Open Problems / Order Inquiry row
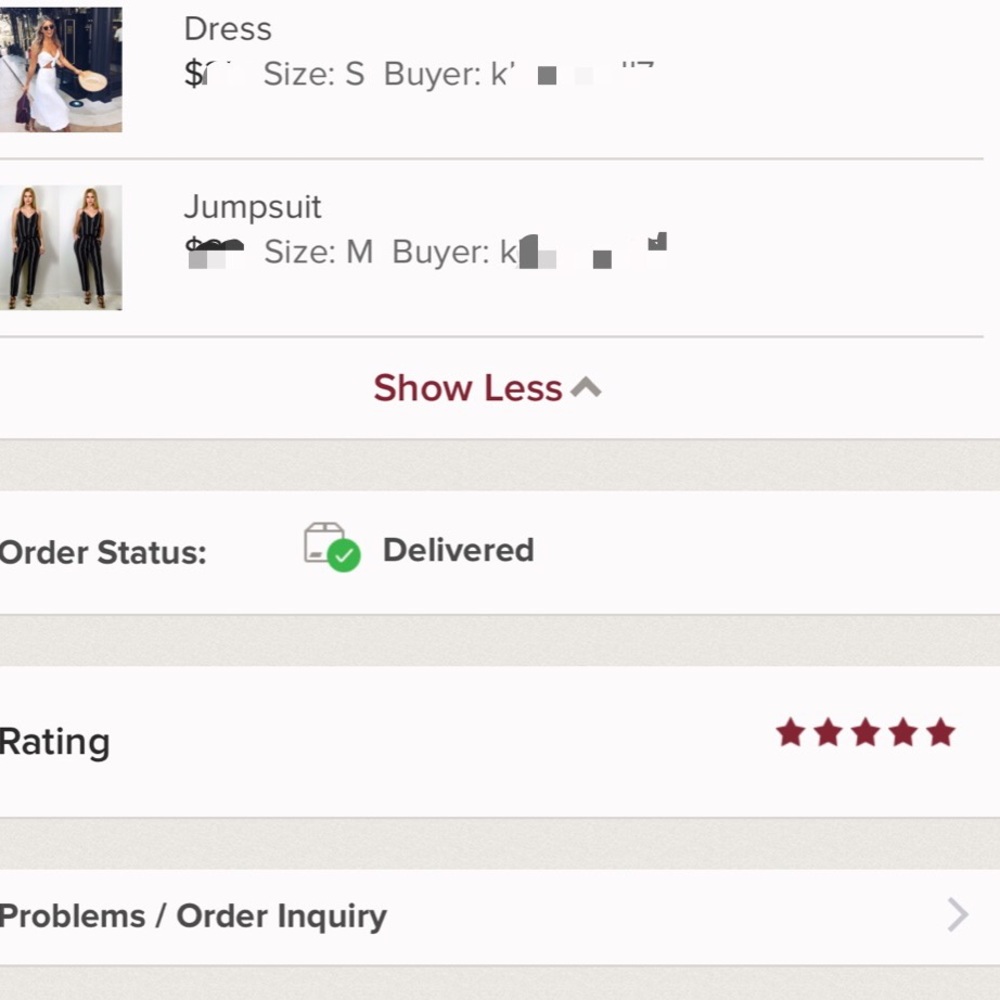The height and width of the screenshot is (1000, 1000). [500, 916]
